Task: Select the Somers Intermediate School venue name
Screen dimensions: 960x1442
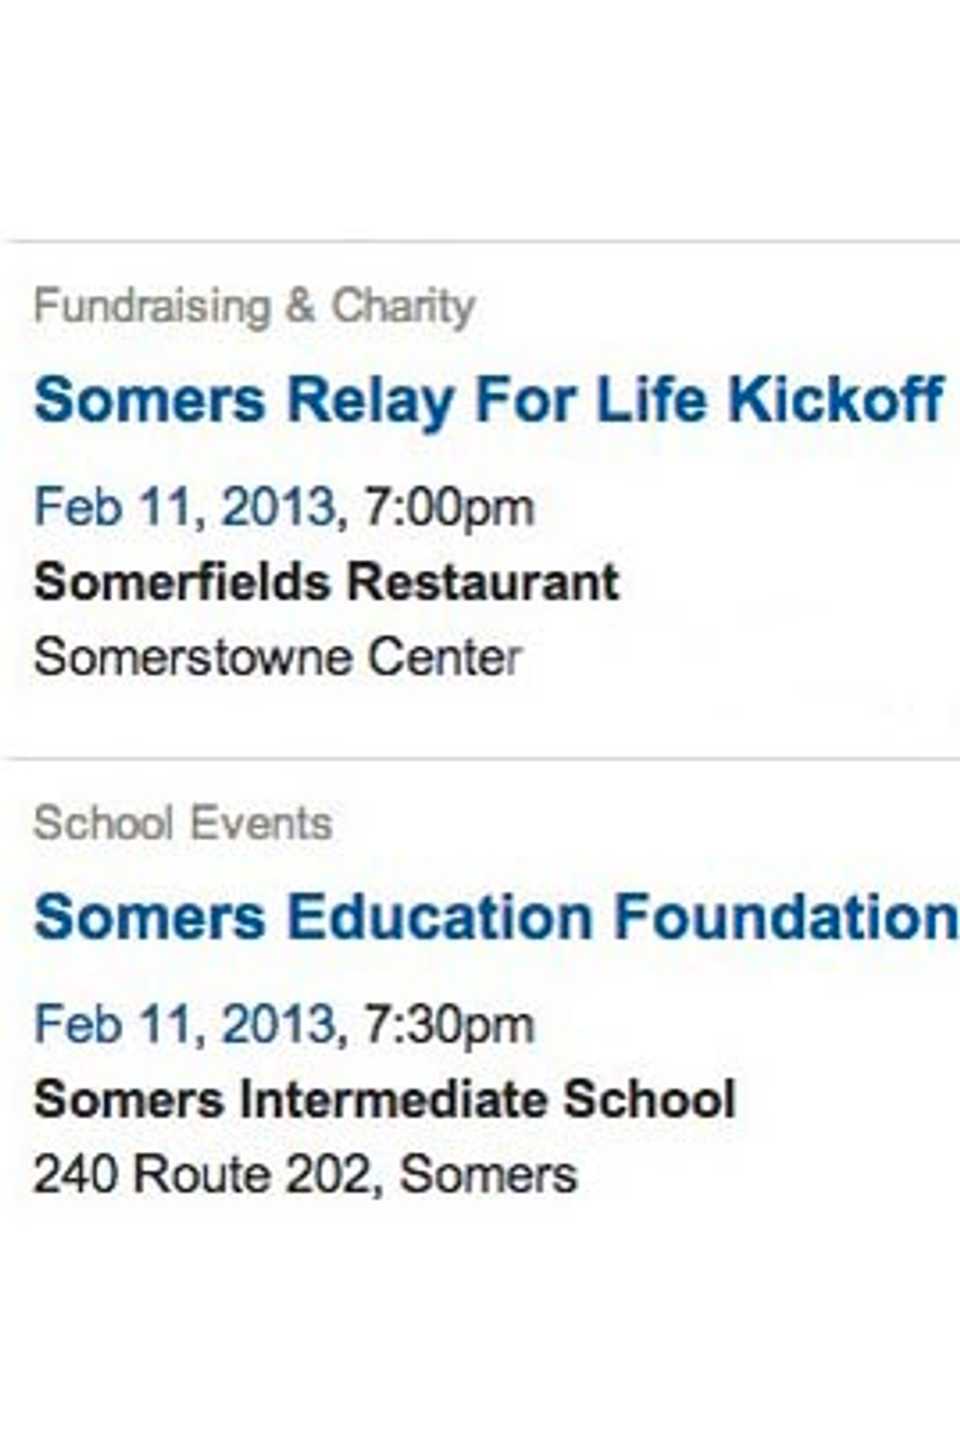Action: [385, 1099]
